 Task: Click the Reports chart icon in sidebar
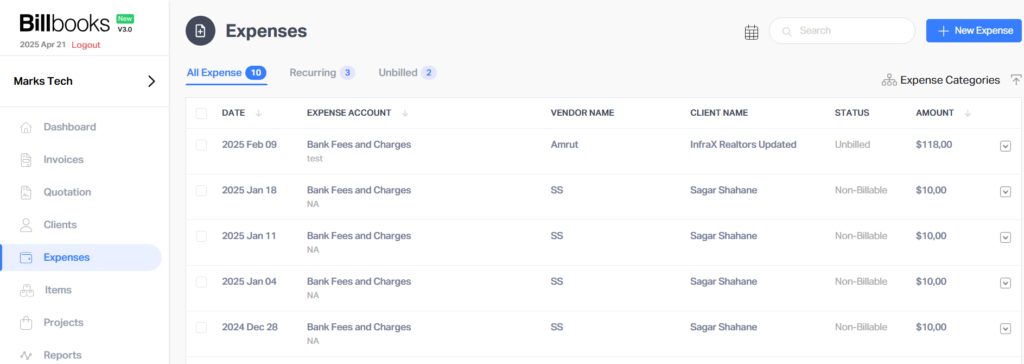26,356
